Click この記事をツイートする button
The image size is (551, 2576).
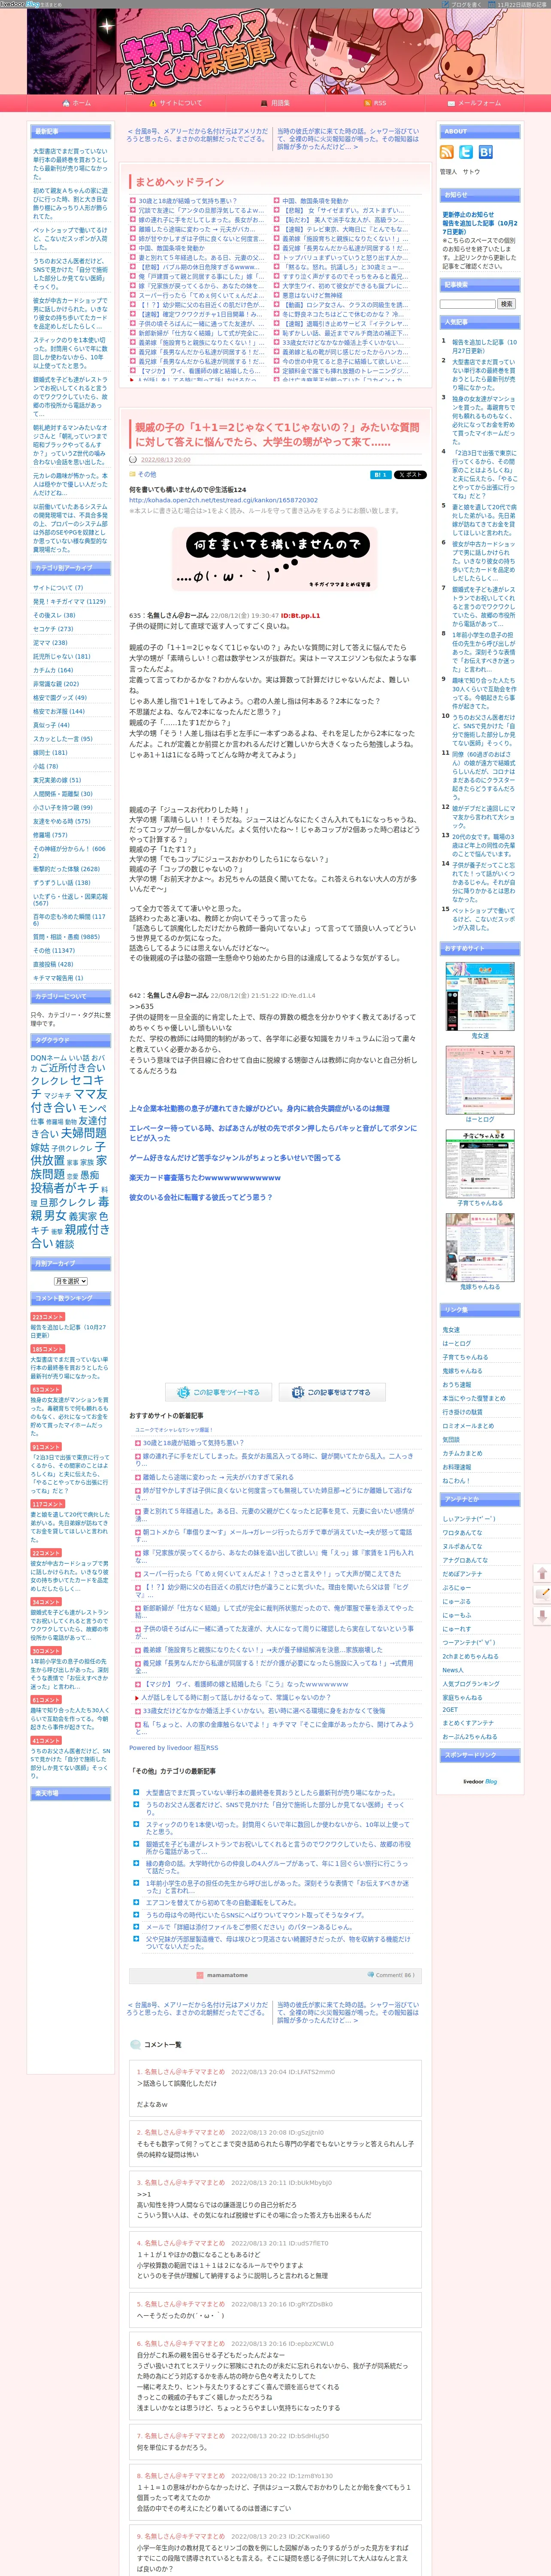219,1392
